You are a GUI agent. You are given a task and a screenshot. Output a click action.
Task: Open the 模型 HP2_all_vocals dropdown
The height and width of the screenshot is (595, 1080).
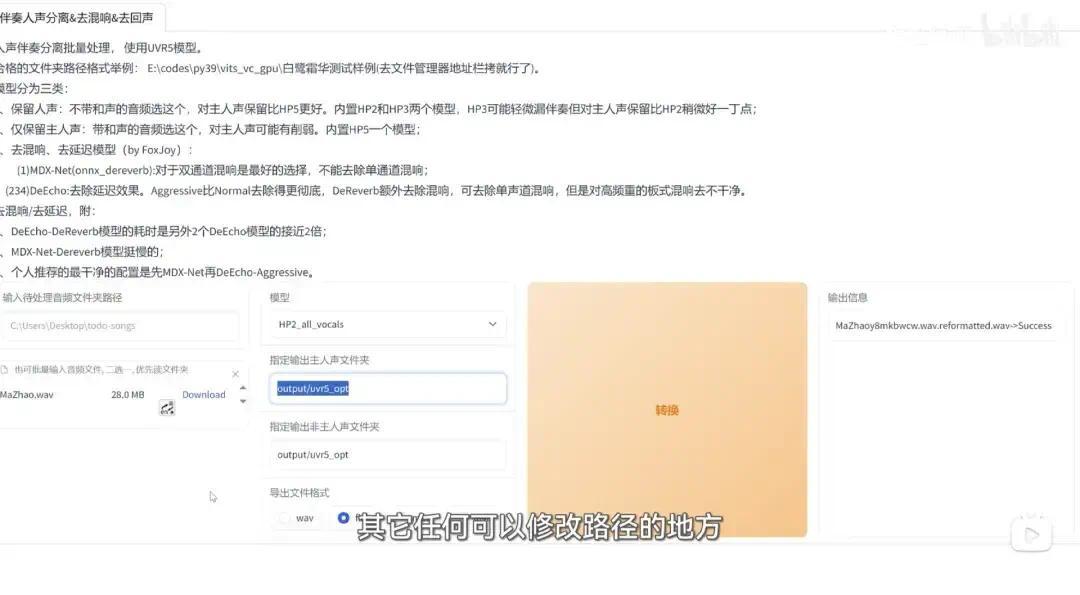tap(386, 324)
